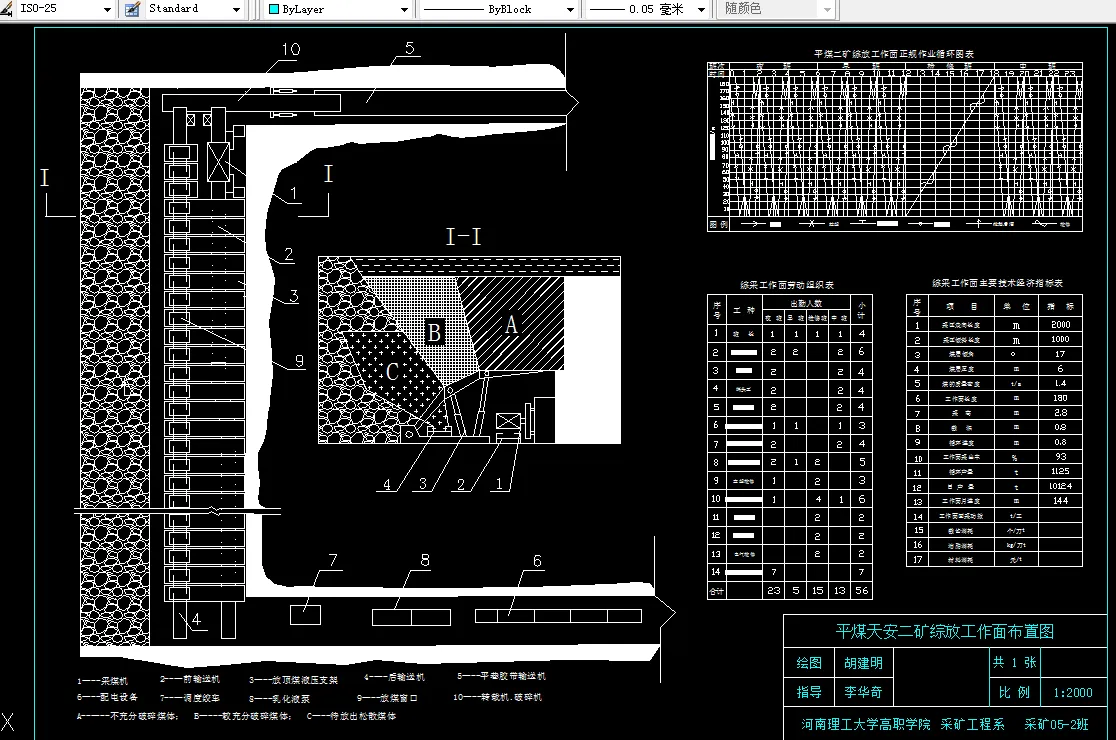Image resolution: width=1116 pixels, height=740 pixels.
Task: Select the value 10124 in indicator table
Action: pyautogui.click(x=1060, y=486)
